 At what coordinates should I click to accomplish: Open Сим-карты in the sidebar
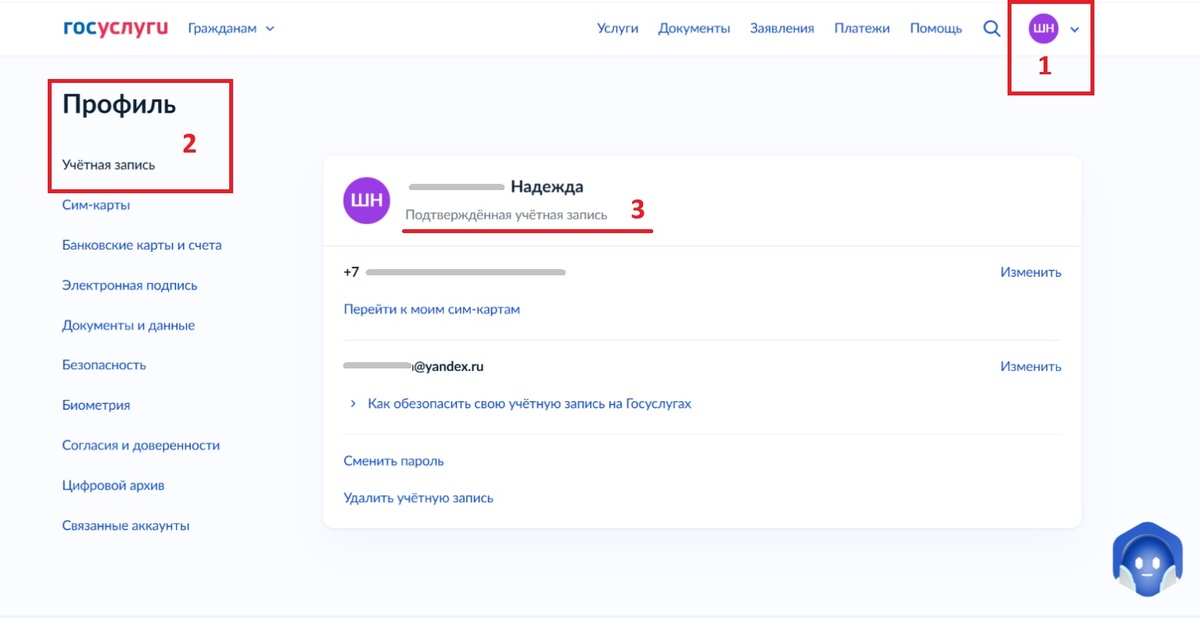pos(95,204)
